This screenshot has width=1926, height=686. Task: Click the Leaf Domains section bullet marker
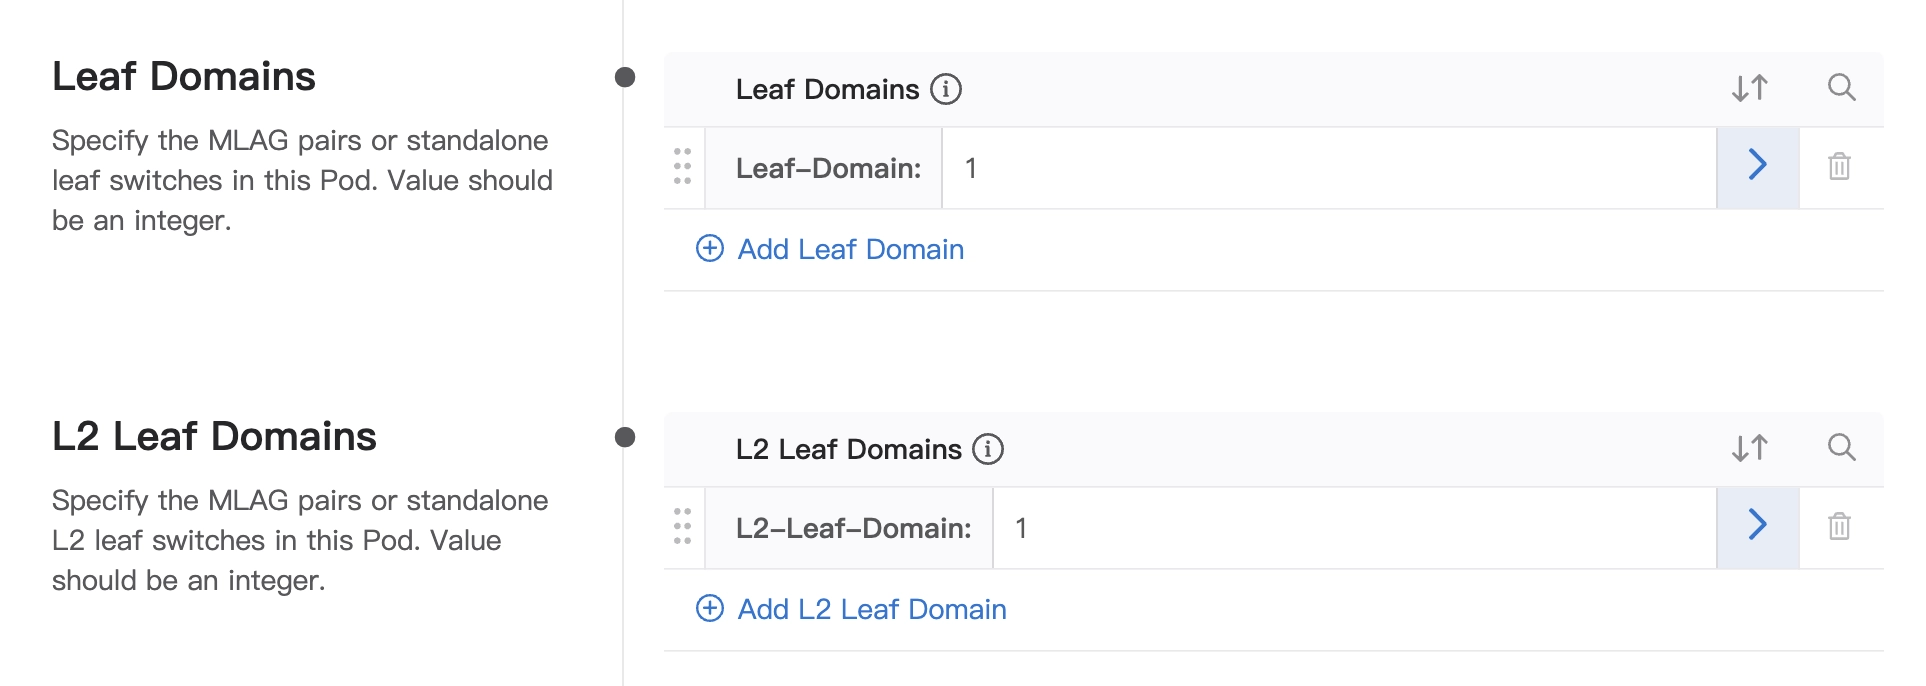pos(625,77)
